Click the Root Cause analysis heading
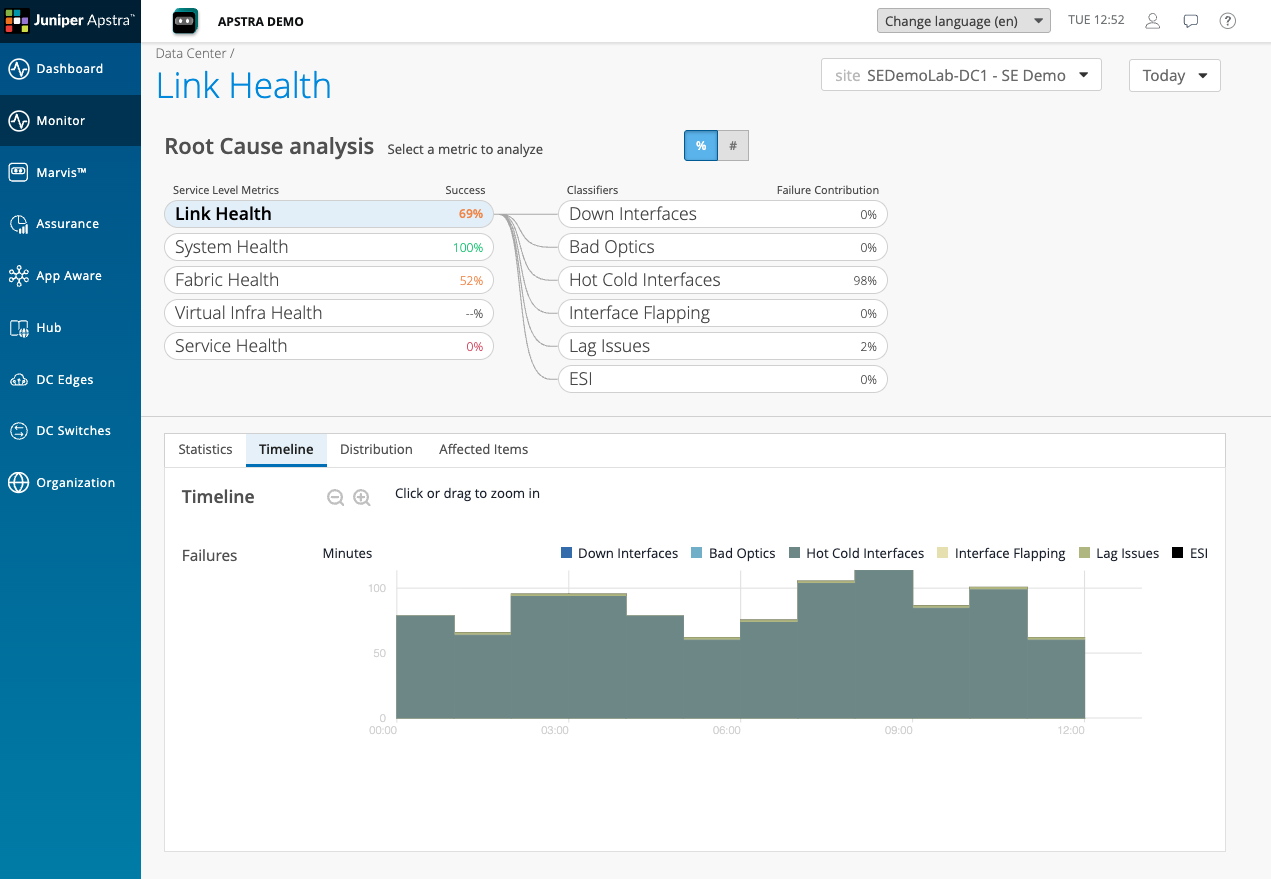 coord(269,146)
